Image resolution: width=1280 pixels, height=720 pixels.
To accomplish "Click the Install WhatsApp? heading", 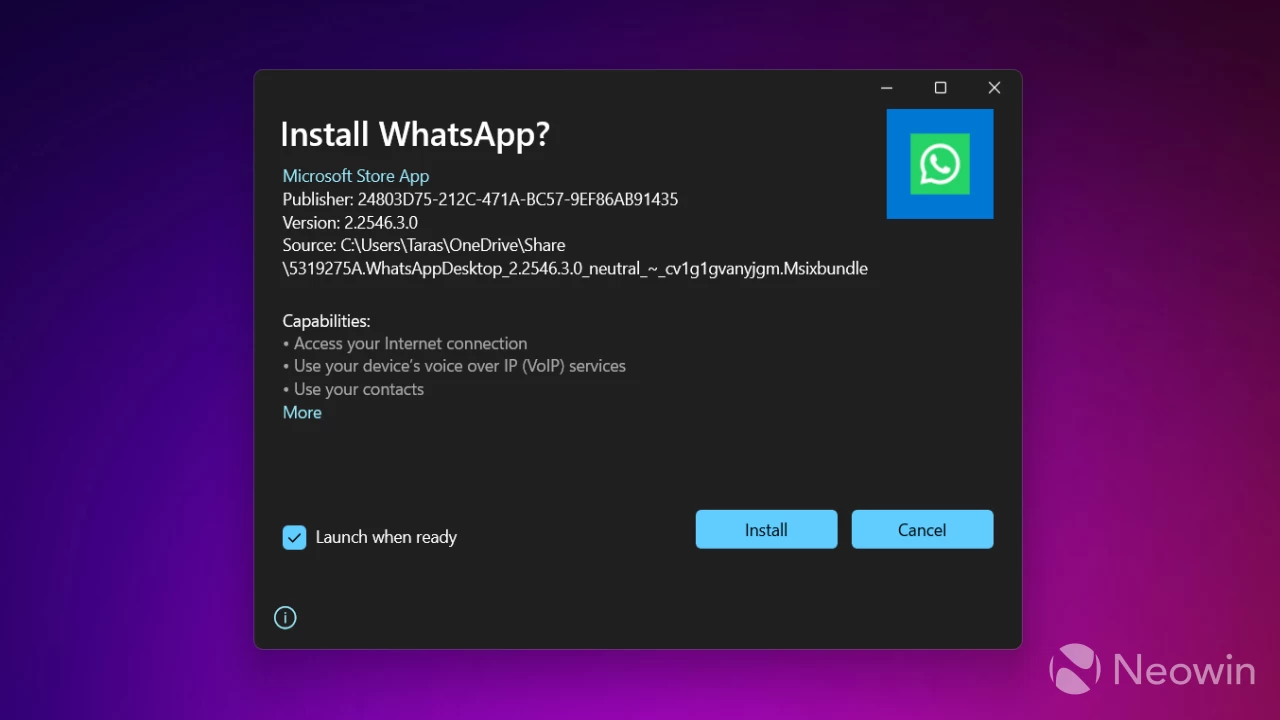I will [415, 134].
